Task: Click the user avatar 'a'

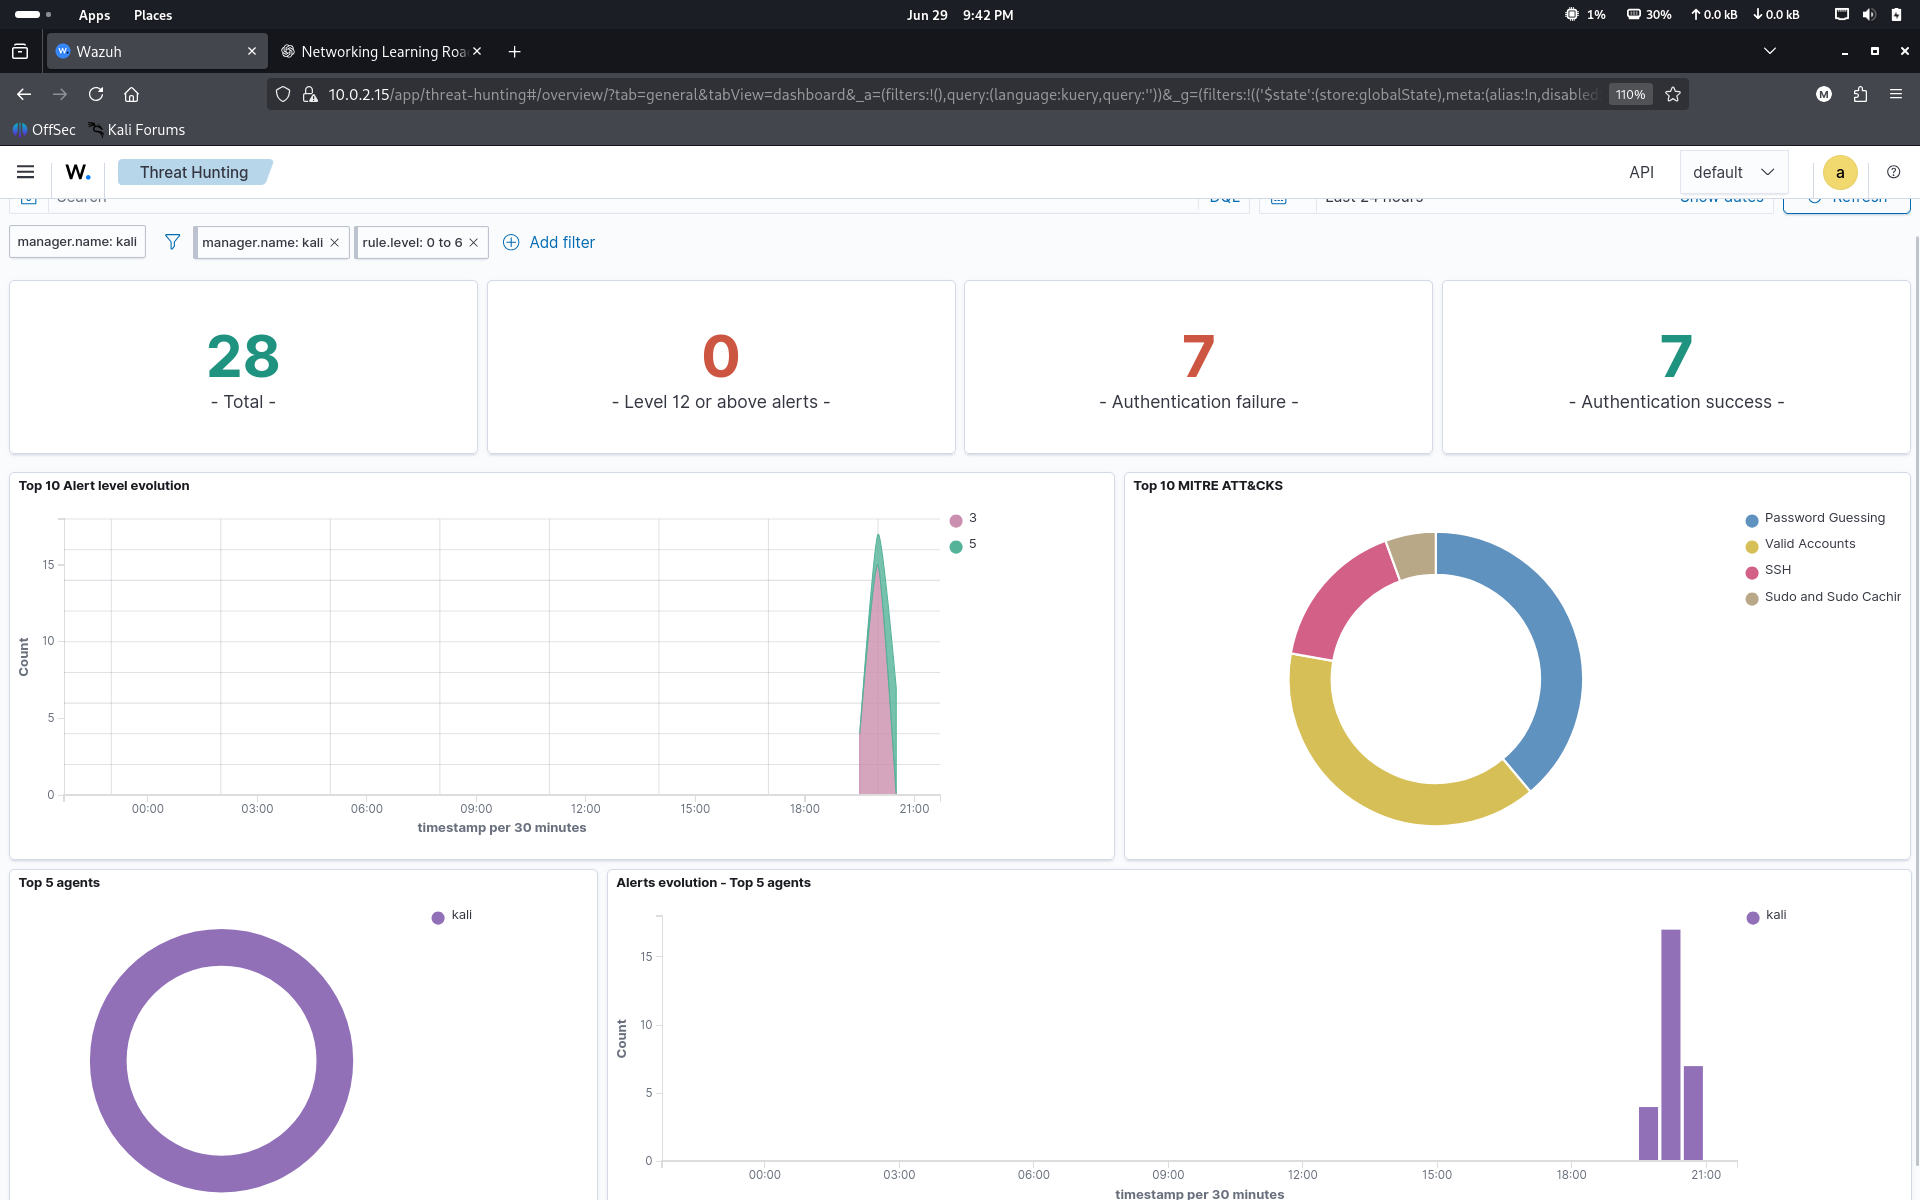Action: tap(1840, 172)
